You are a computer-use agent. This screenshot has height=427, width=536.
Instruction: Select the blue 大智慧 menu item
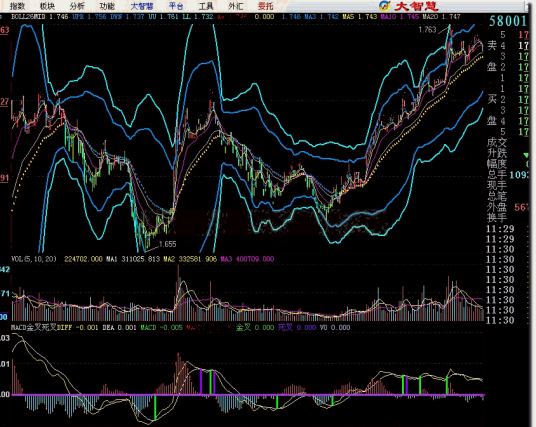pos(142,6)
